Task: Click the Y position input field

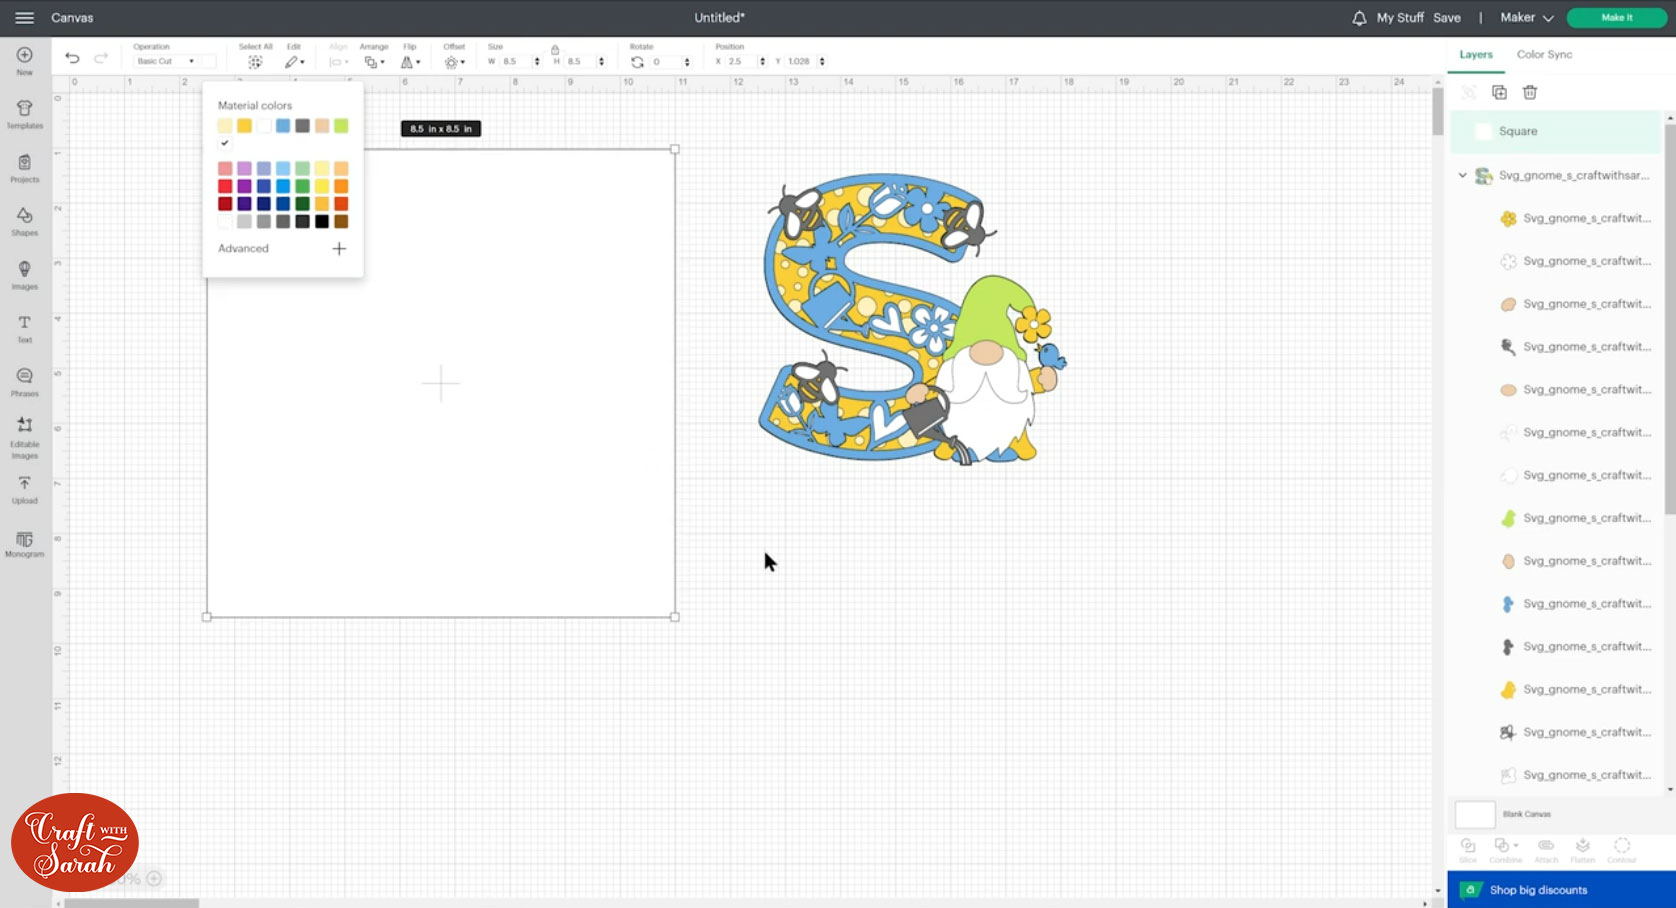Action: (801, 62)
